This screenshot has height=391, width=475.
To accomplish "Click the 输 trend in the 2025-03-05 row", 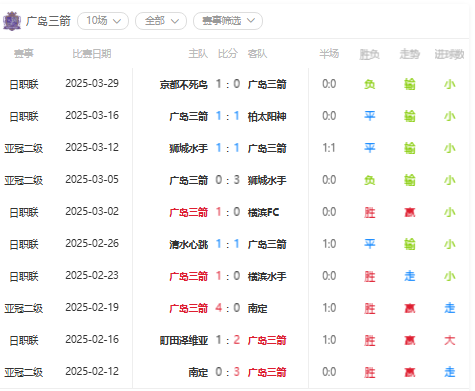I will (410, 180).
